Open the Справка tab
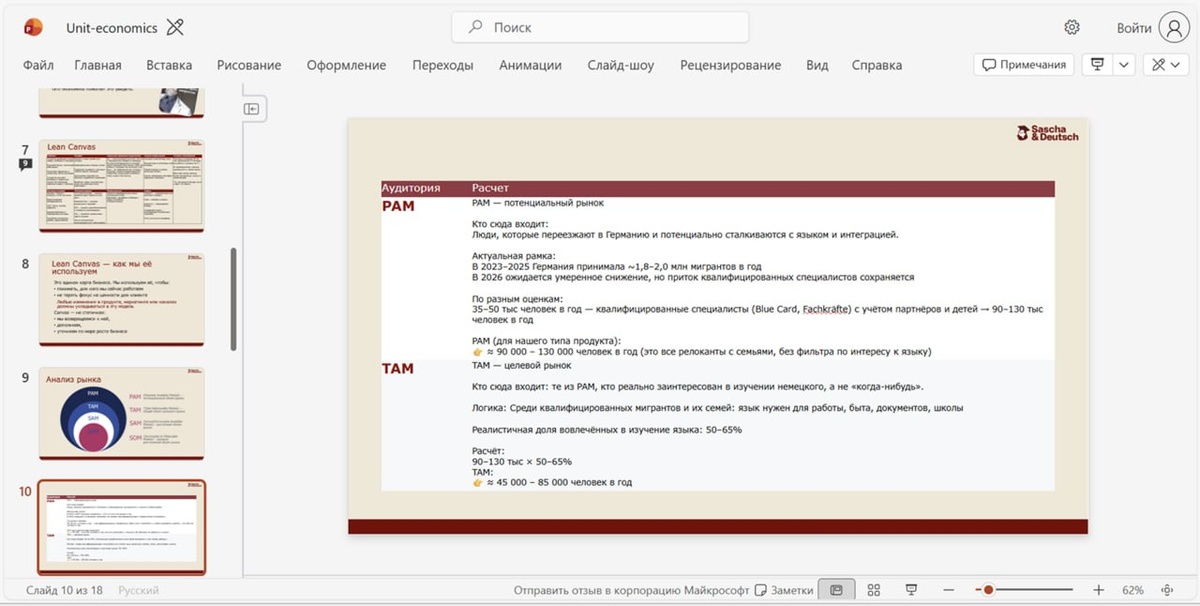This screenshot has height=606, width=1200. pos(877,65)
